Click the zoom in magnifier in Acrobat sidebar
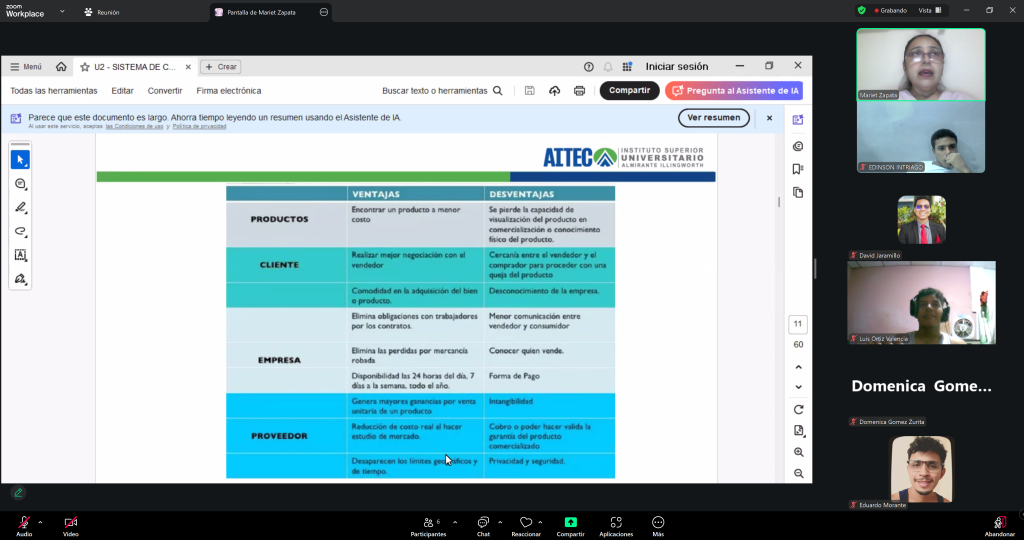This screenshot has height=540, width=1024. pos(798,452)
